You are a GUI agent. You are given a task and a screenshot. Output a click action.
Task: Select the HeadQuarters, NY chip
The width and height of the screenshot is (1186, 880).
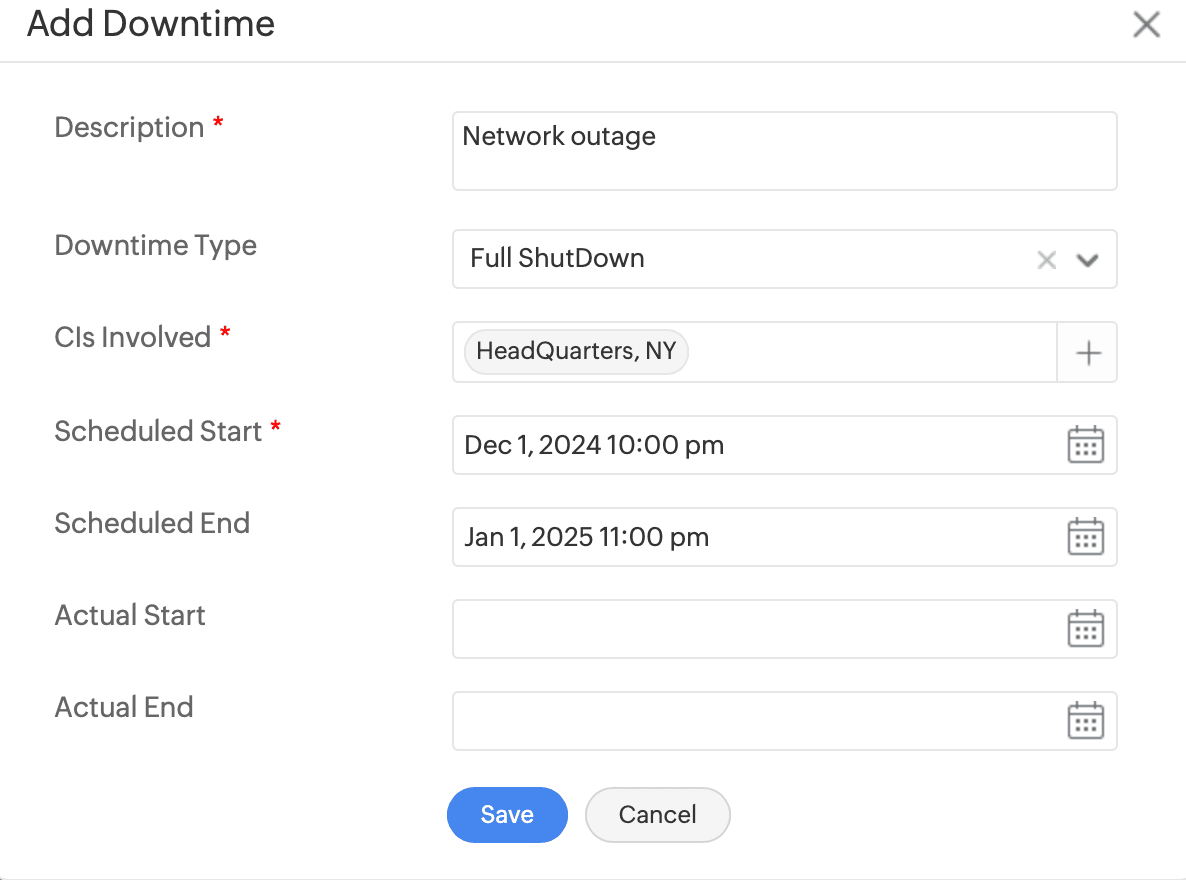pos(576,352)
